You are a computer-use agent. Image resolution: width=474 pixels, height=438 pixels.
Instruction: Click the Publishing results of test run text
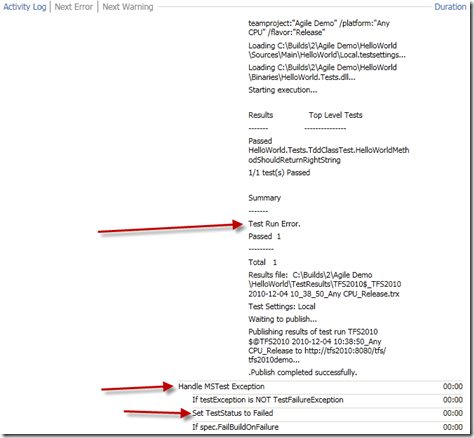coord(317,346)
